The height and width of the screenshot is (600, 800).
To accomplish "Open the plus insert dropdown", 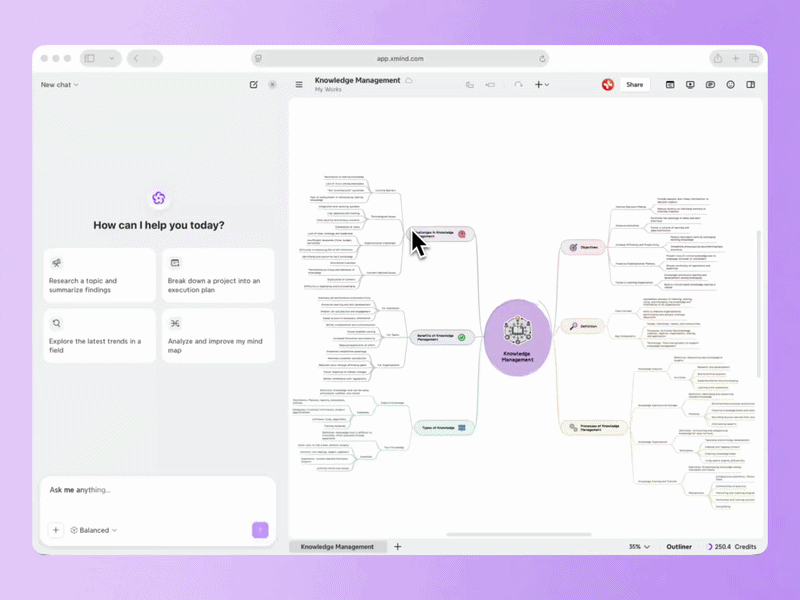I will pos(541,85).
